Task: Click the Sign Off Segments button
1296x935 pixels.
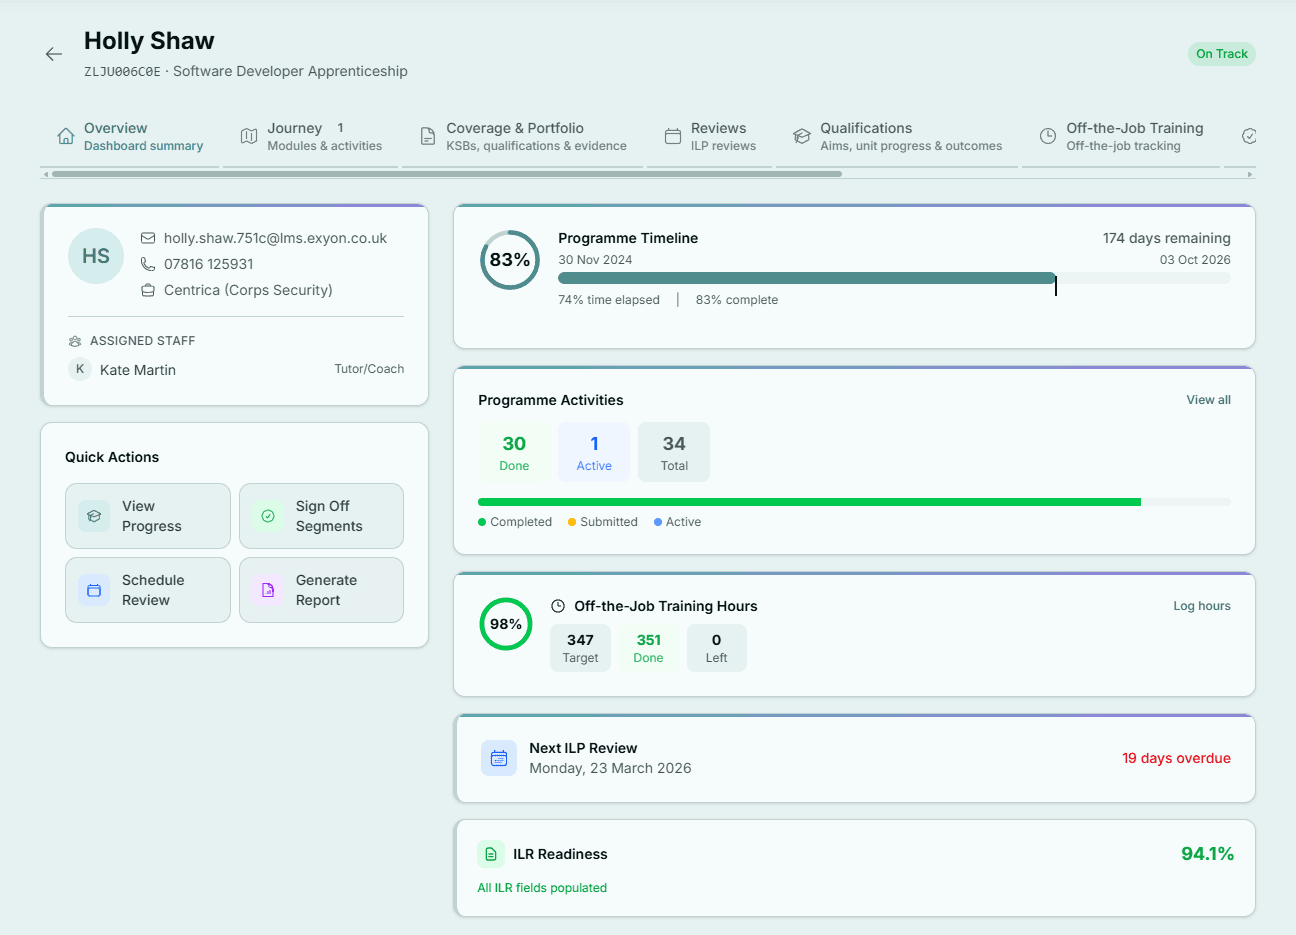Action: pos(321,516)
